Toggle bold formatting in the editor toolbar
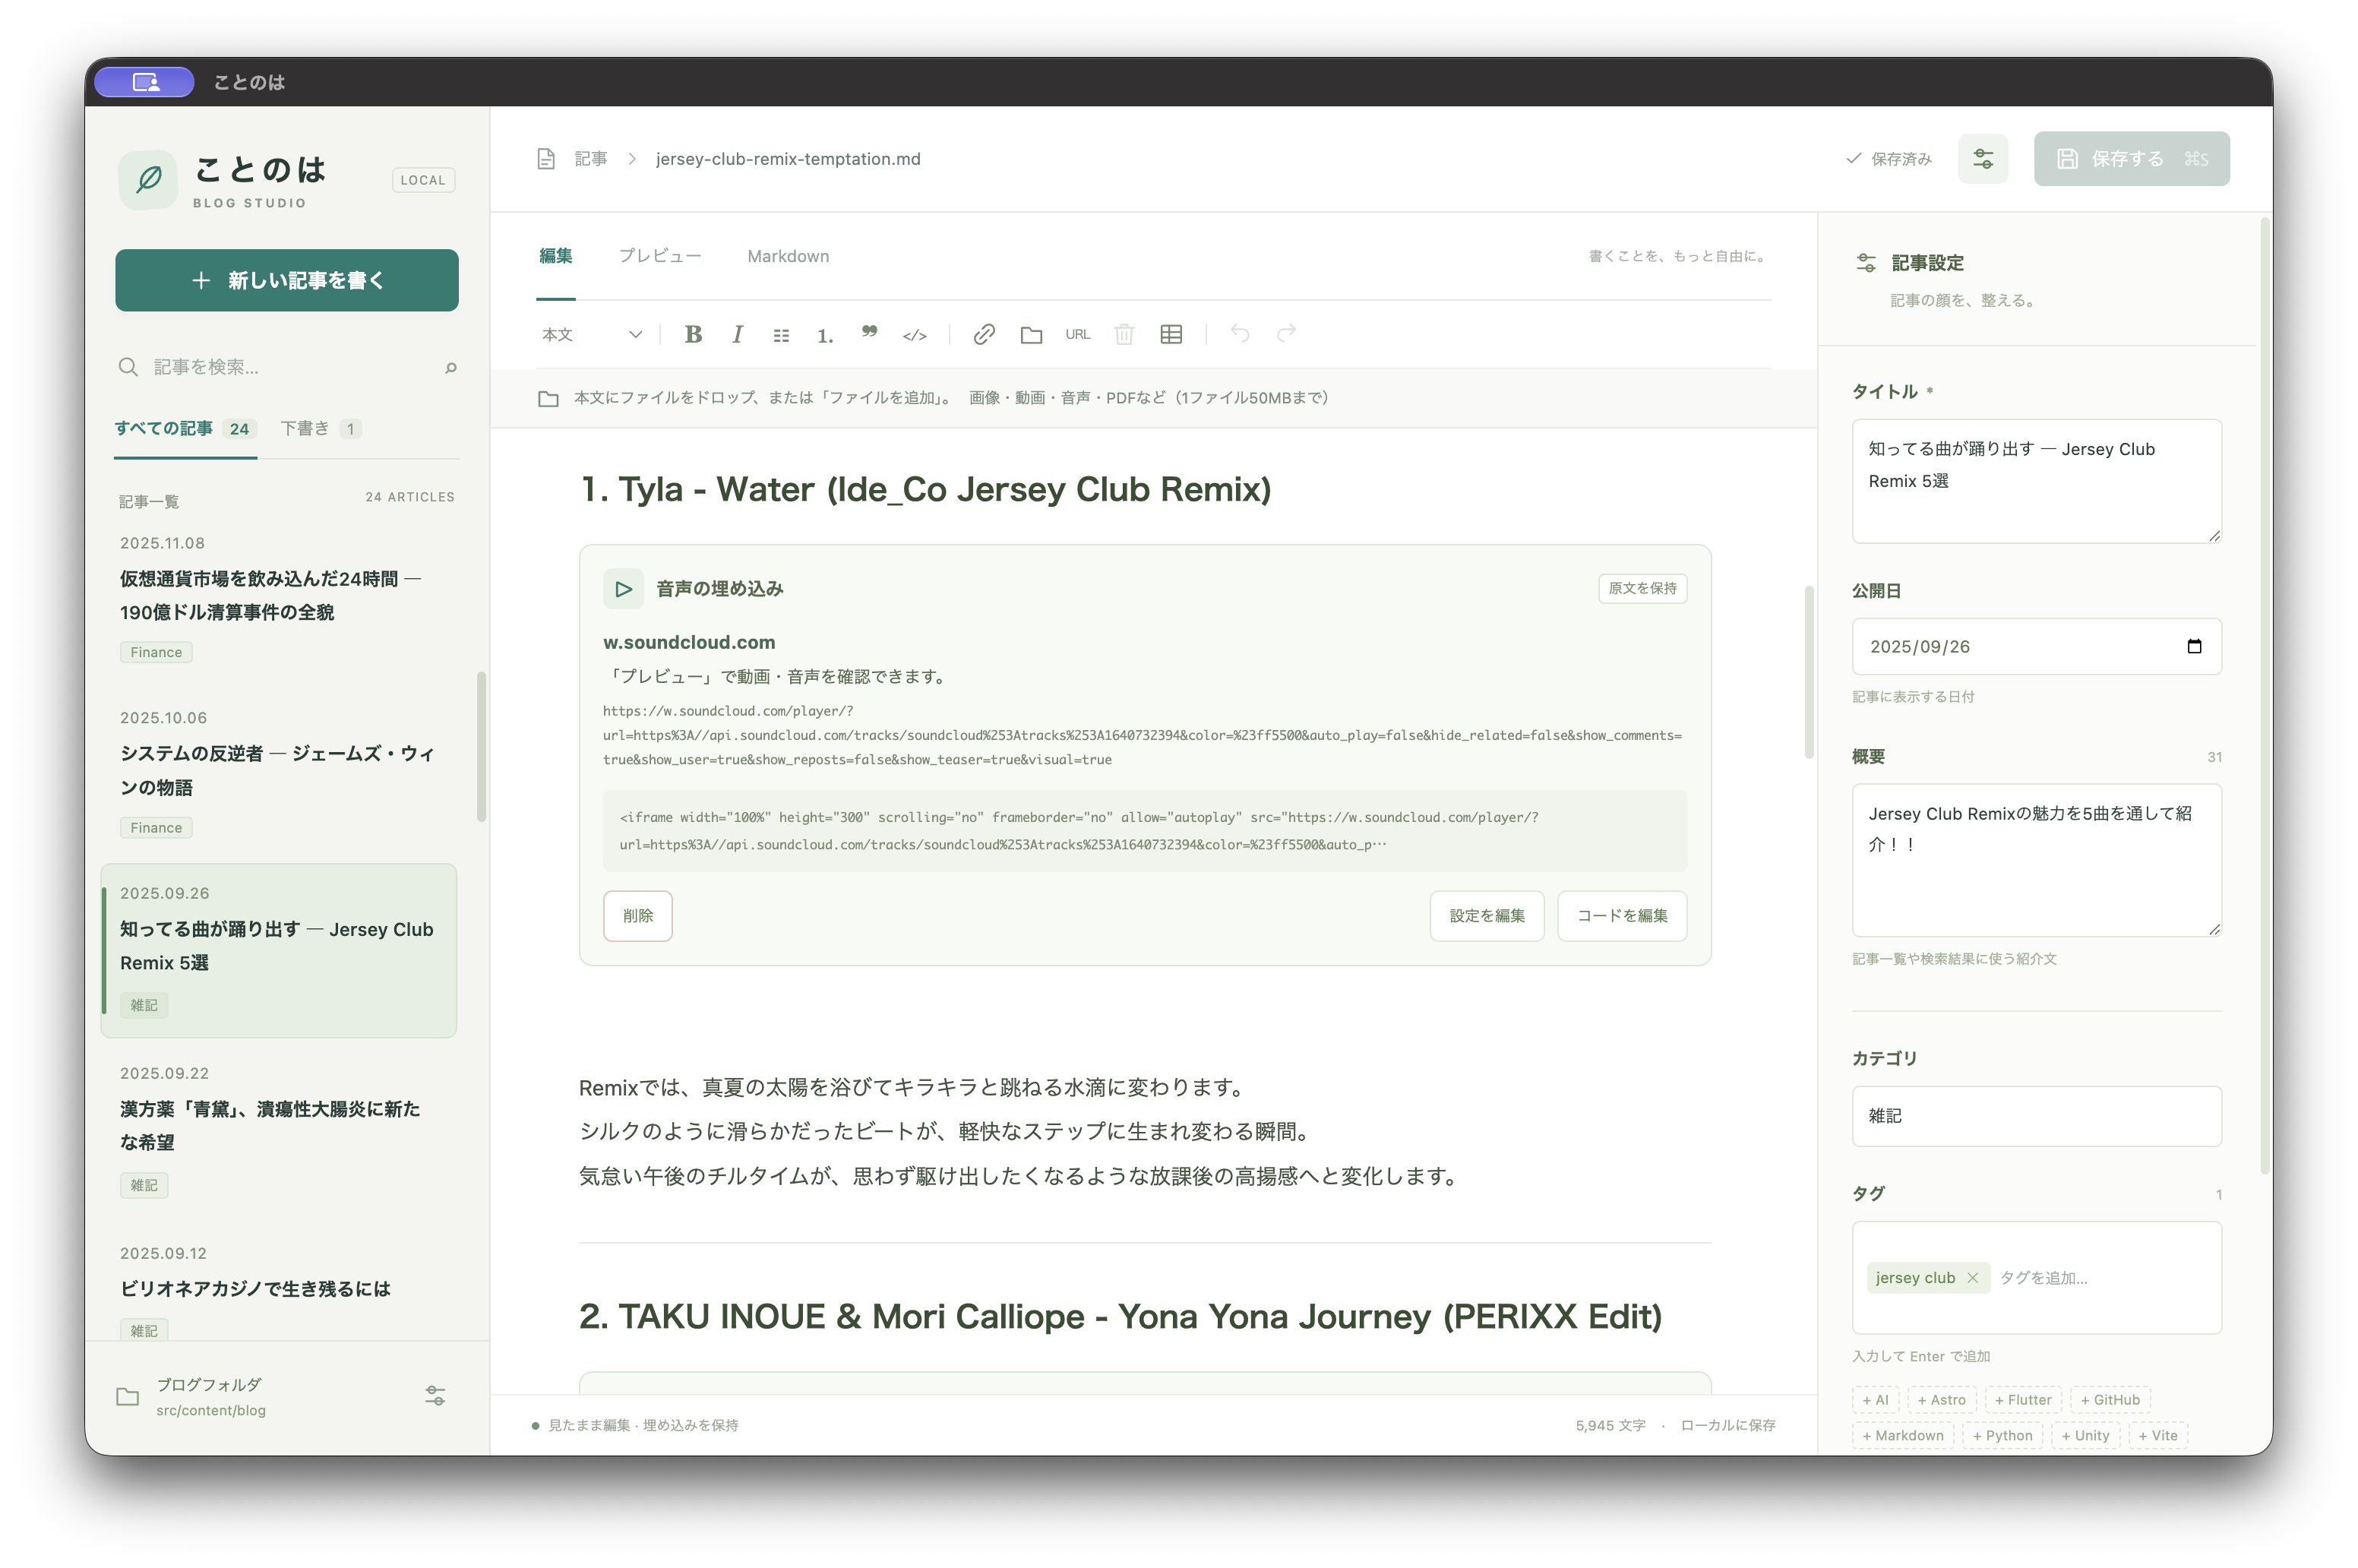The width and height of the screenshot is (2358, 1568). (692, 335)
